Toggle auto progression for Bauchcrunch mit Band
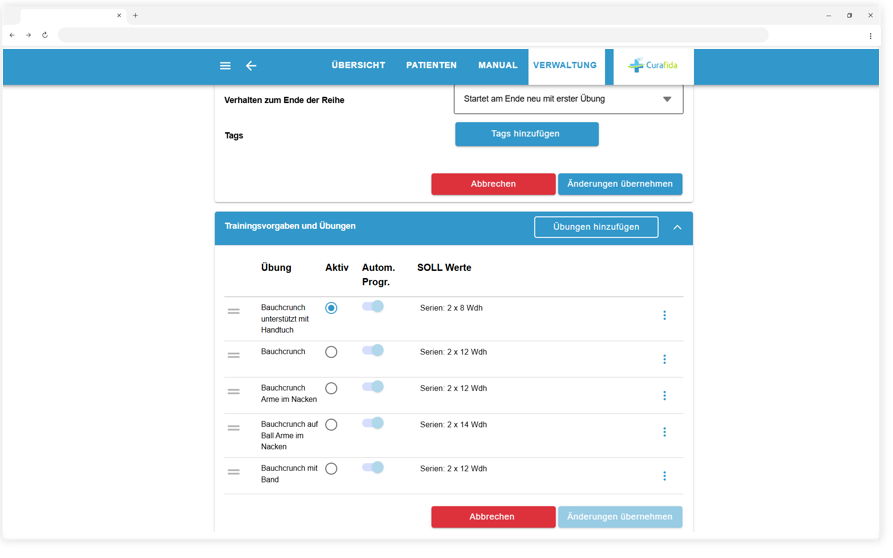Image resolution: width=893 pixels, height=558 pixels. [x=373, y=467]
